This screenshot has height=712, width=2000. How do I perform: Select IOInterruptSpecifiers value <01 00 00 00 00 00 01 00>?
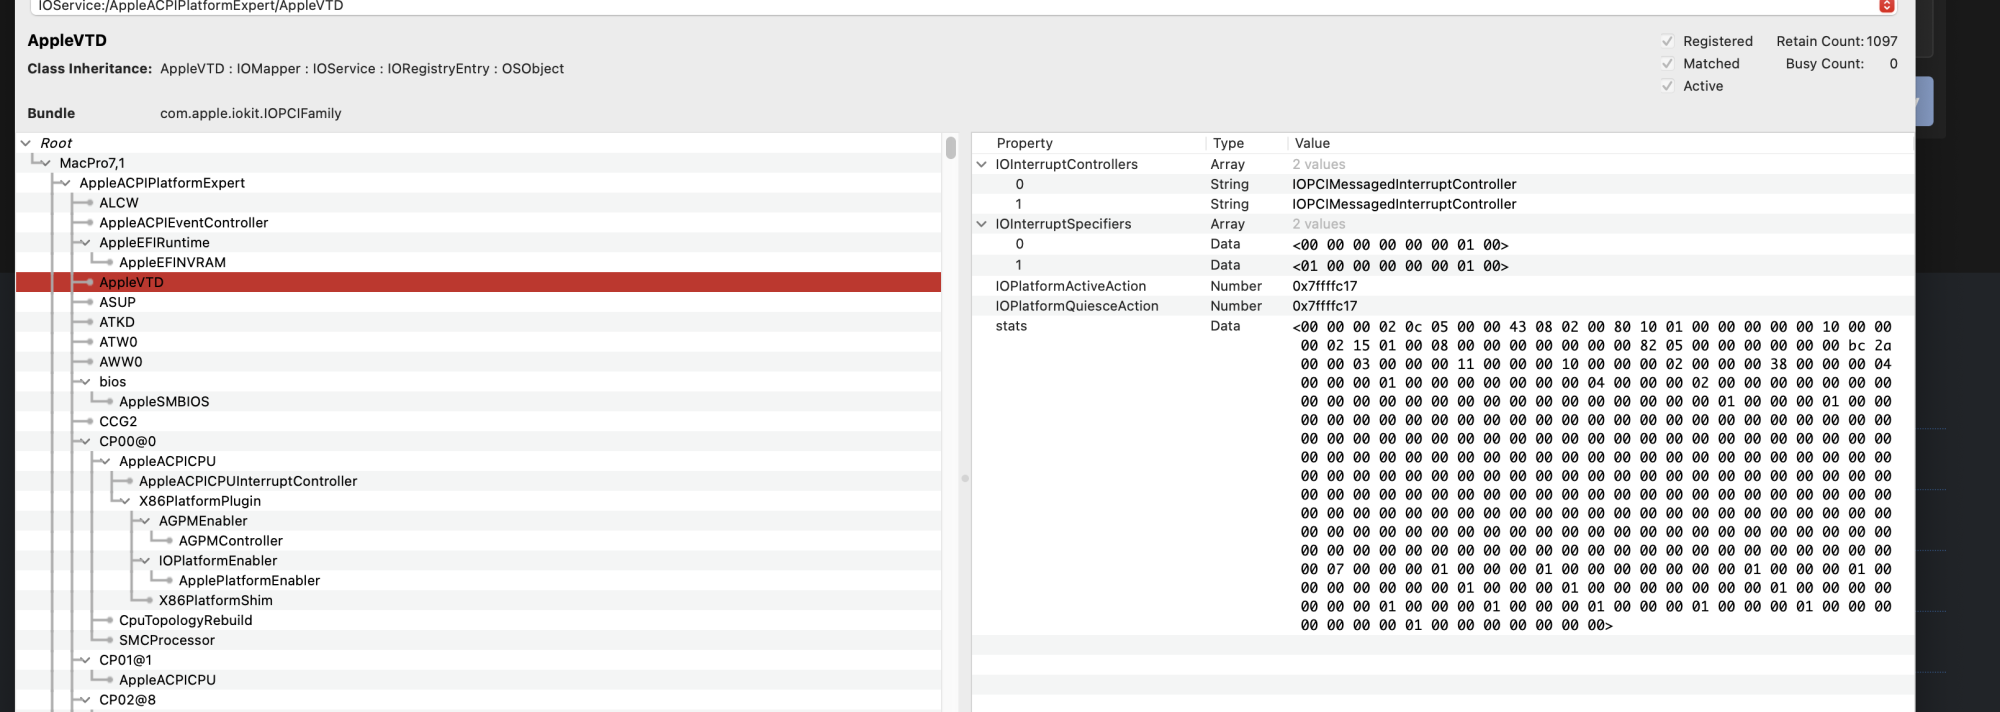1400,266
